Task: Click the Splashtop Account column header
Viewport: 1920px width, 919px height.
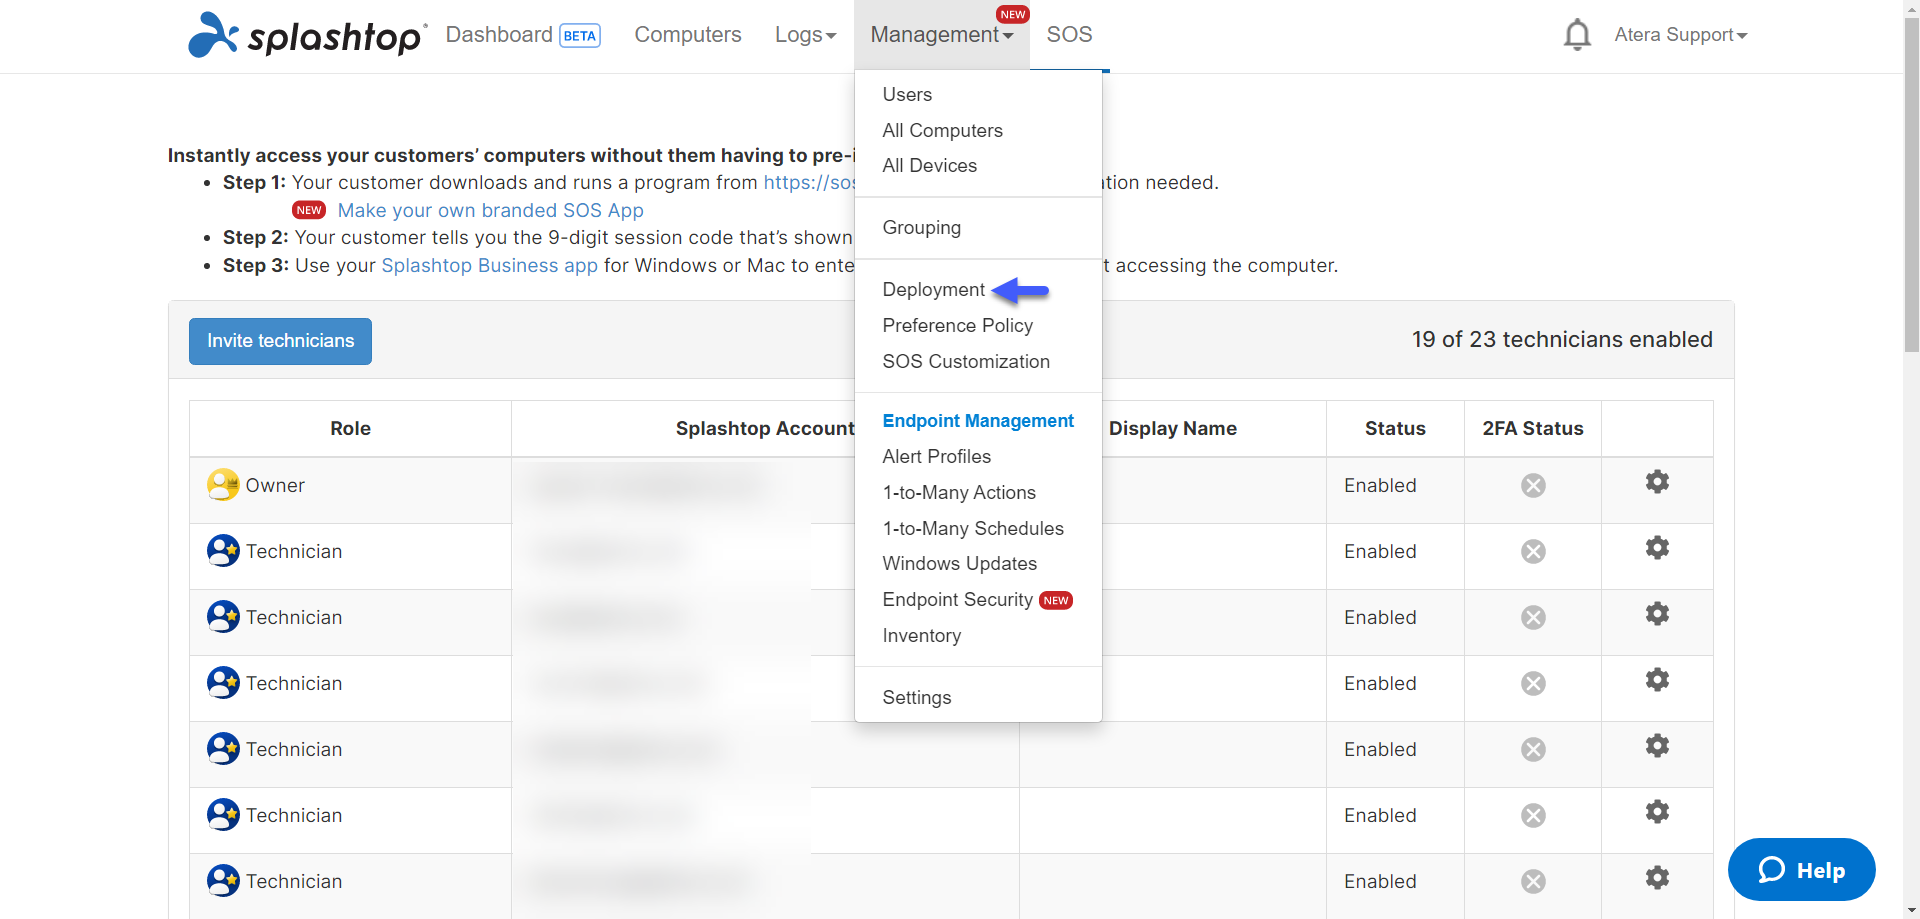Action: pyautogui.click(x=765, y=429)
